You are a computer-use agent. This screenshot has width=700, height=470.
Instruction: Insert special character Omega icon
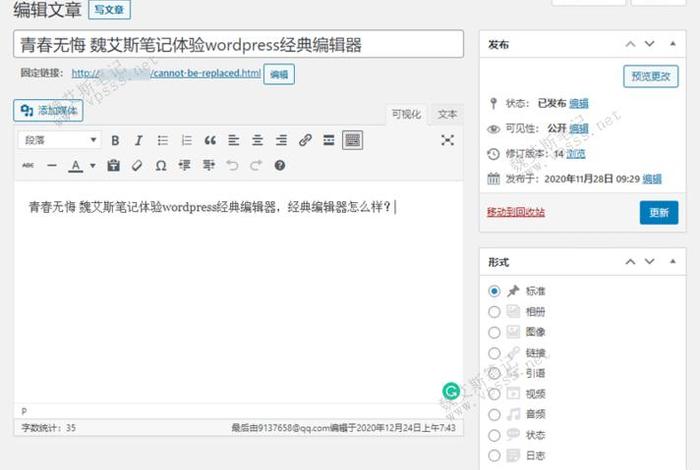(x=161, y=166)
